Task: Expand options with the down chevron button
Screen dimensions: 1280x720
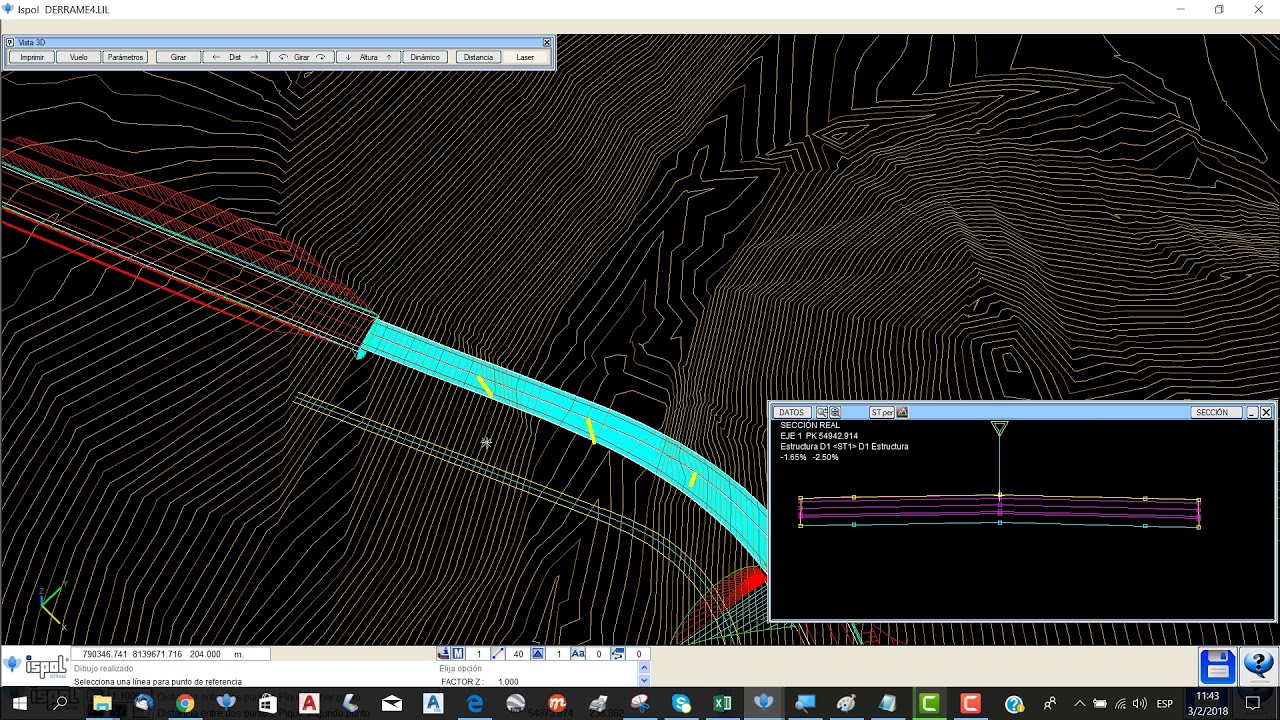Action: pos(643,681)
